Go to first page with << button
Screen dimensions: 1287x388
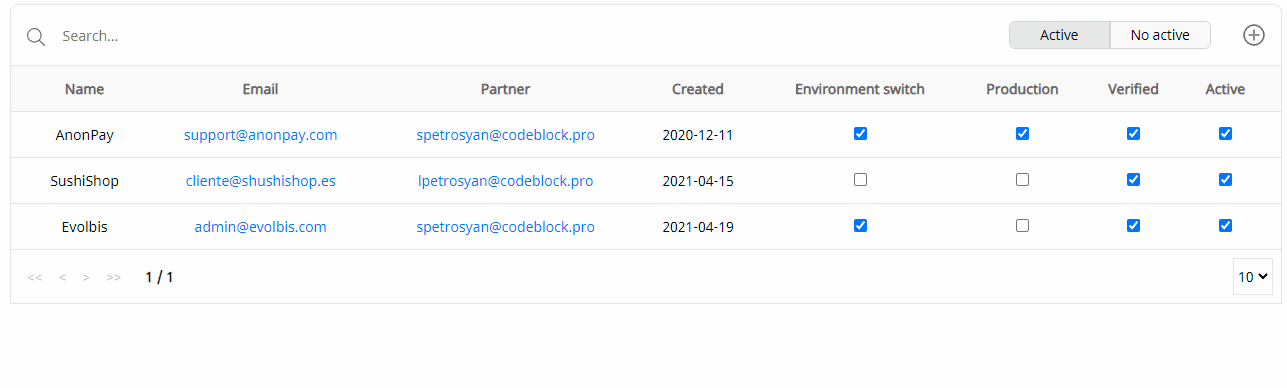pyautogui.click(x=35, y=277)
